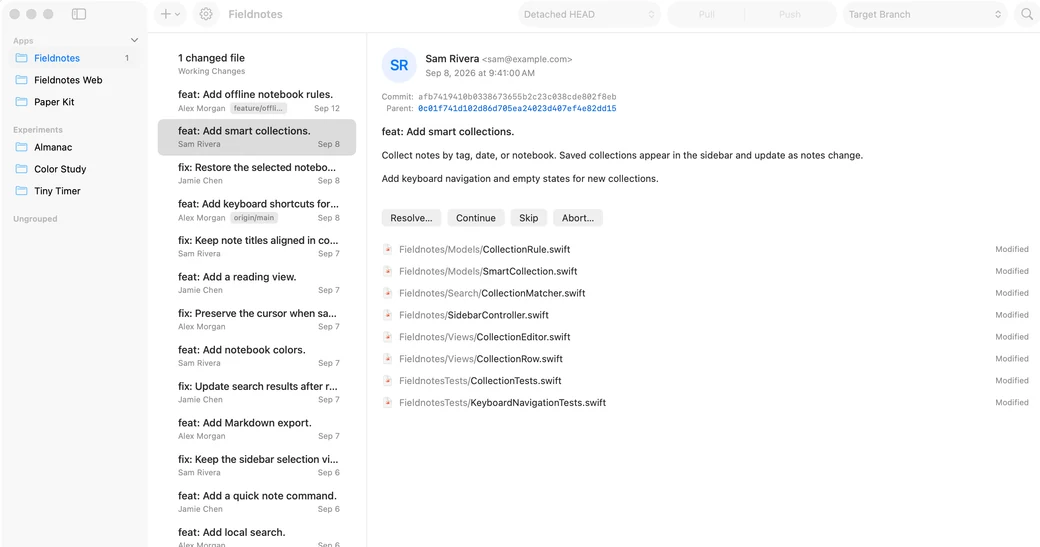The width and height of the screenshot is (1040, 547).
Task: Open Fieldnotes/Models/CollectionRule.swift file name
Action: (x=484, y=249)
